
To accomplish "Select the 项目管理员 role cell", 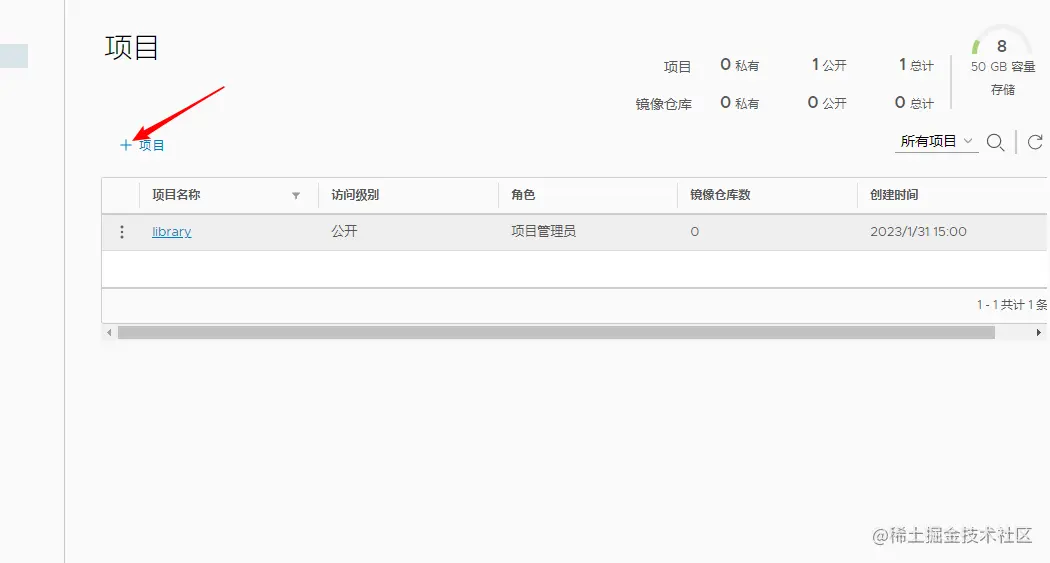I will pyautogui.click(x=543, y=232).
